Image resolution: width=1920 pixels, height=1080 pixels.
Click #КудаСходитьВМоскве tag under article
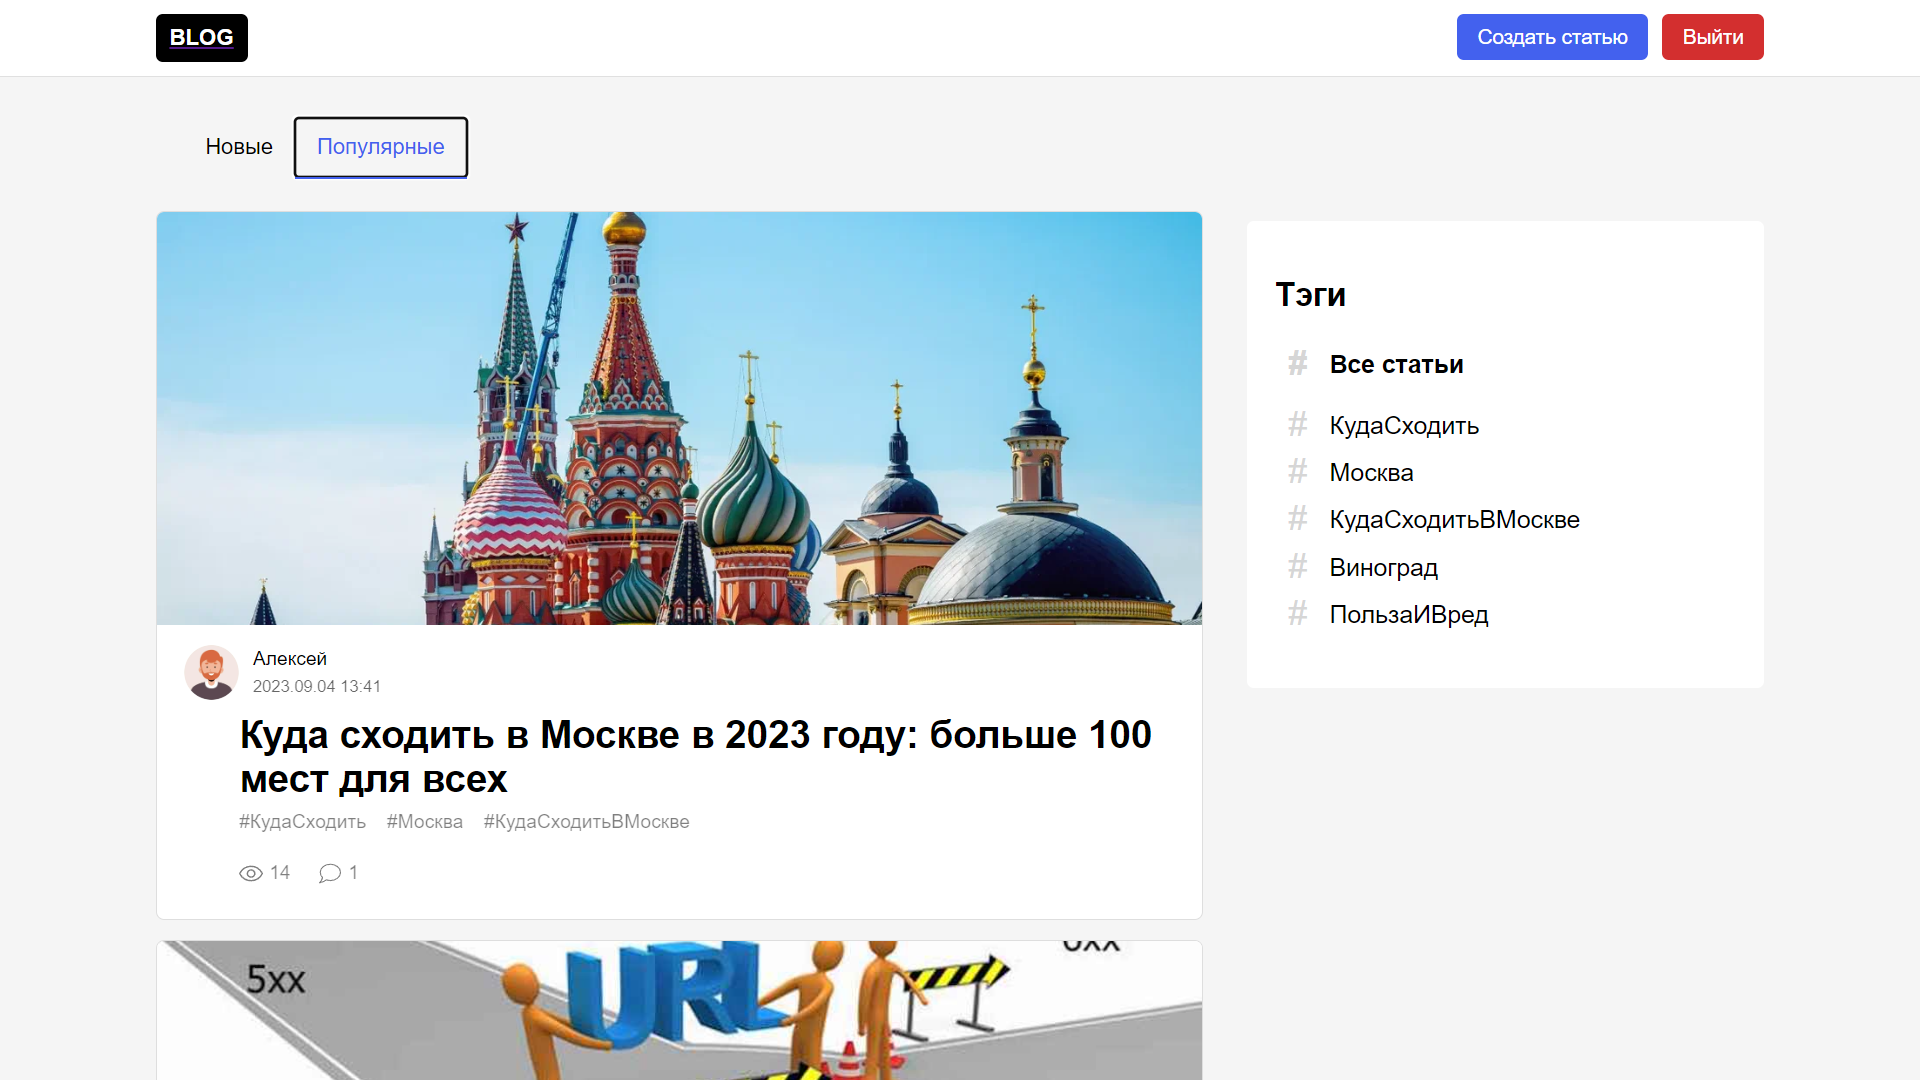pyautogui.click(x=586, y=822)
